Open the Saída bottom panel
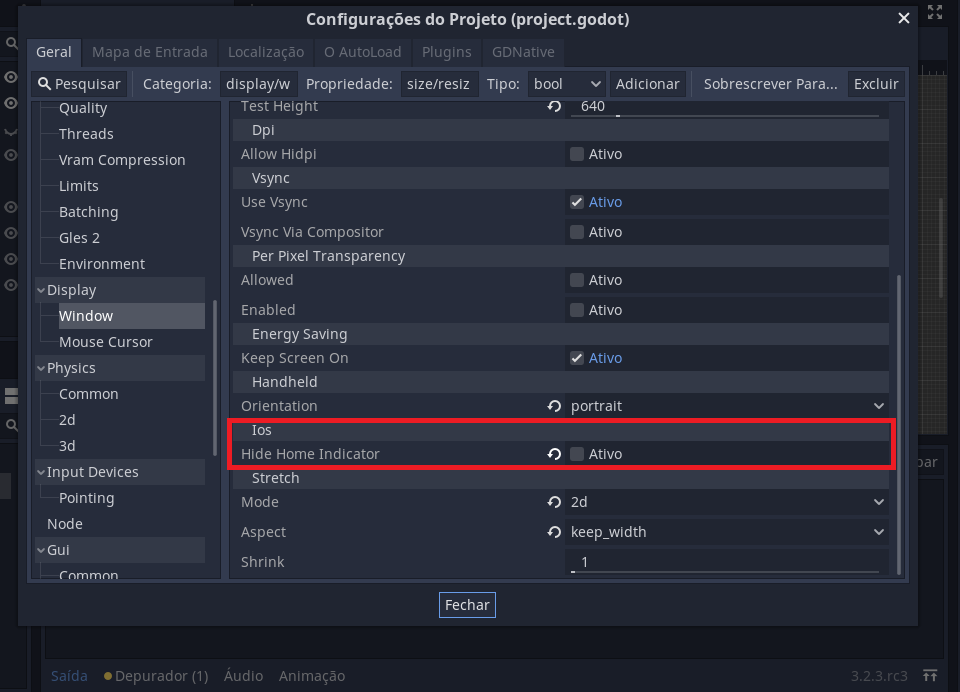The image size is (960, 692). (69, 675)
